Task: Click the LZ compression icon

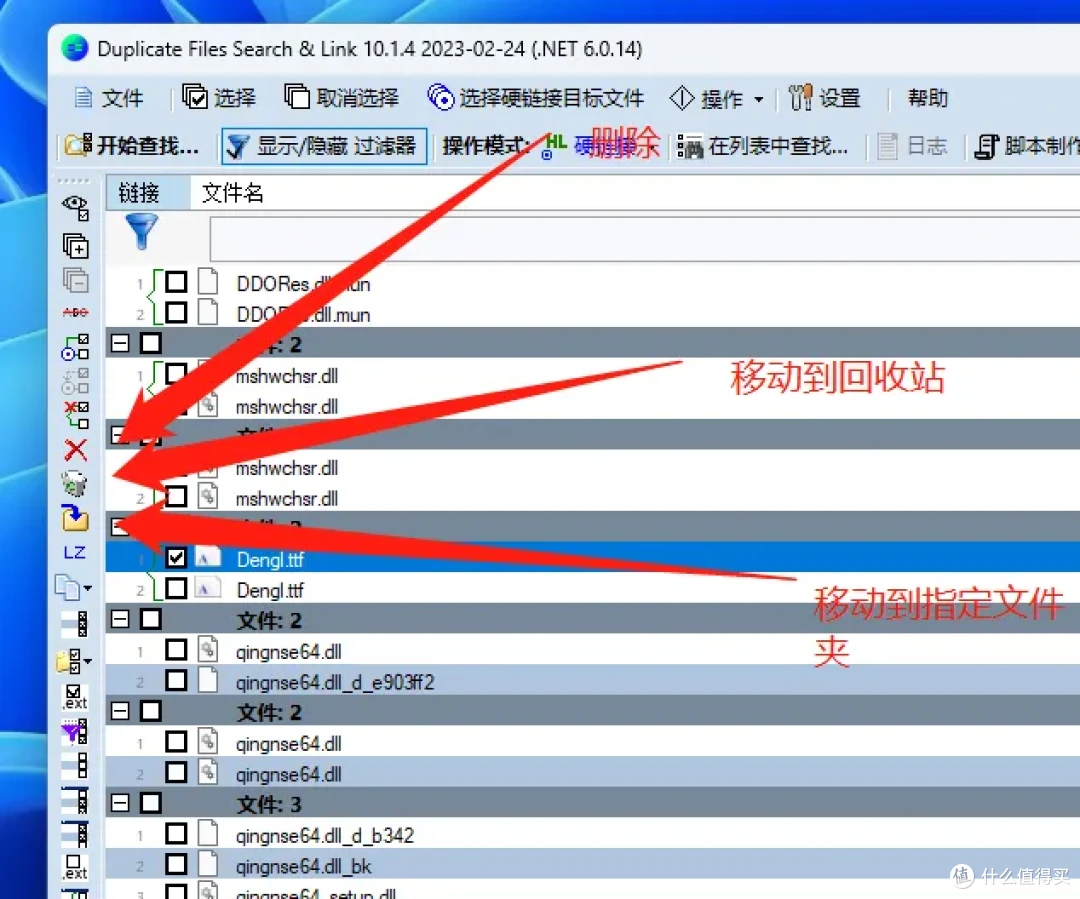Action: click(x=74, y=552)
